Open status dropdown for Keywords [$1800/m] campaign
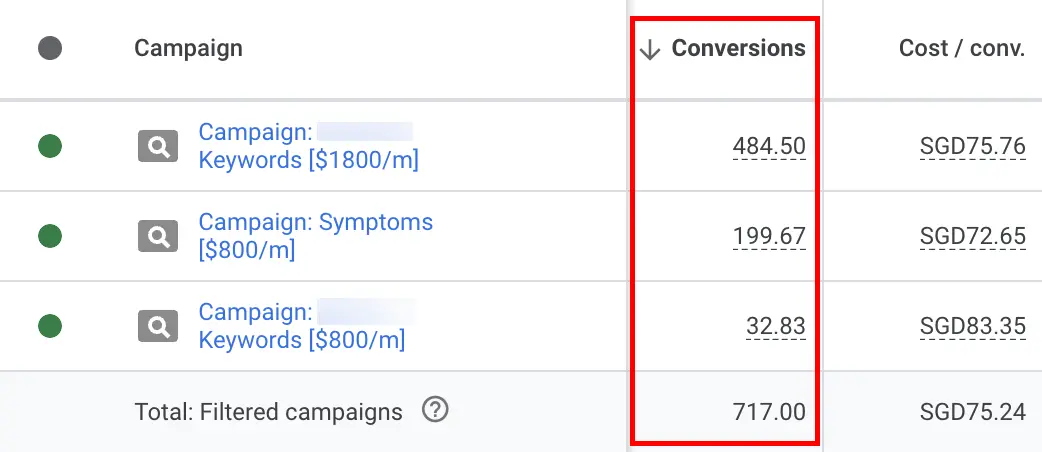The height and width of the screenshot is (452, 1042). click(x=50, y=147)
